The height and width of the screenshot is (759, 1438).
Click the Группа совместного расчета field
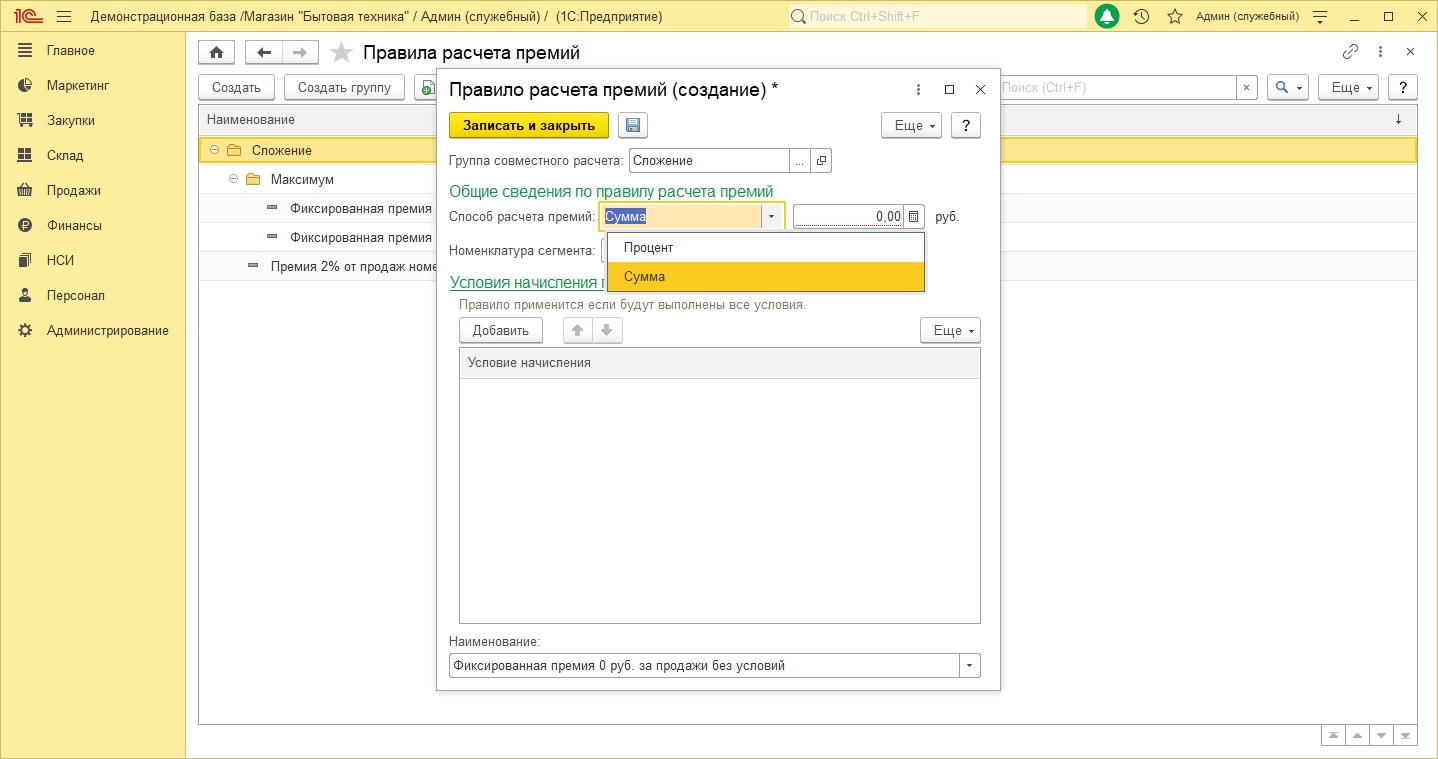[709, 160]
